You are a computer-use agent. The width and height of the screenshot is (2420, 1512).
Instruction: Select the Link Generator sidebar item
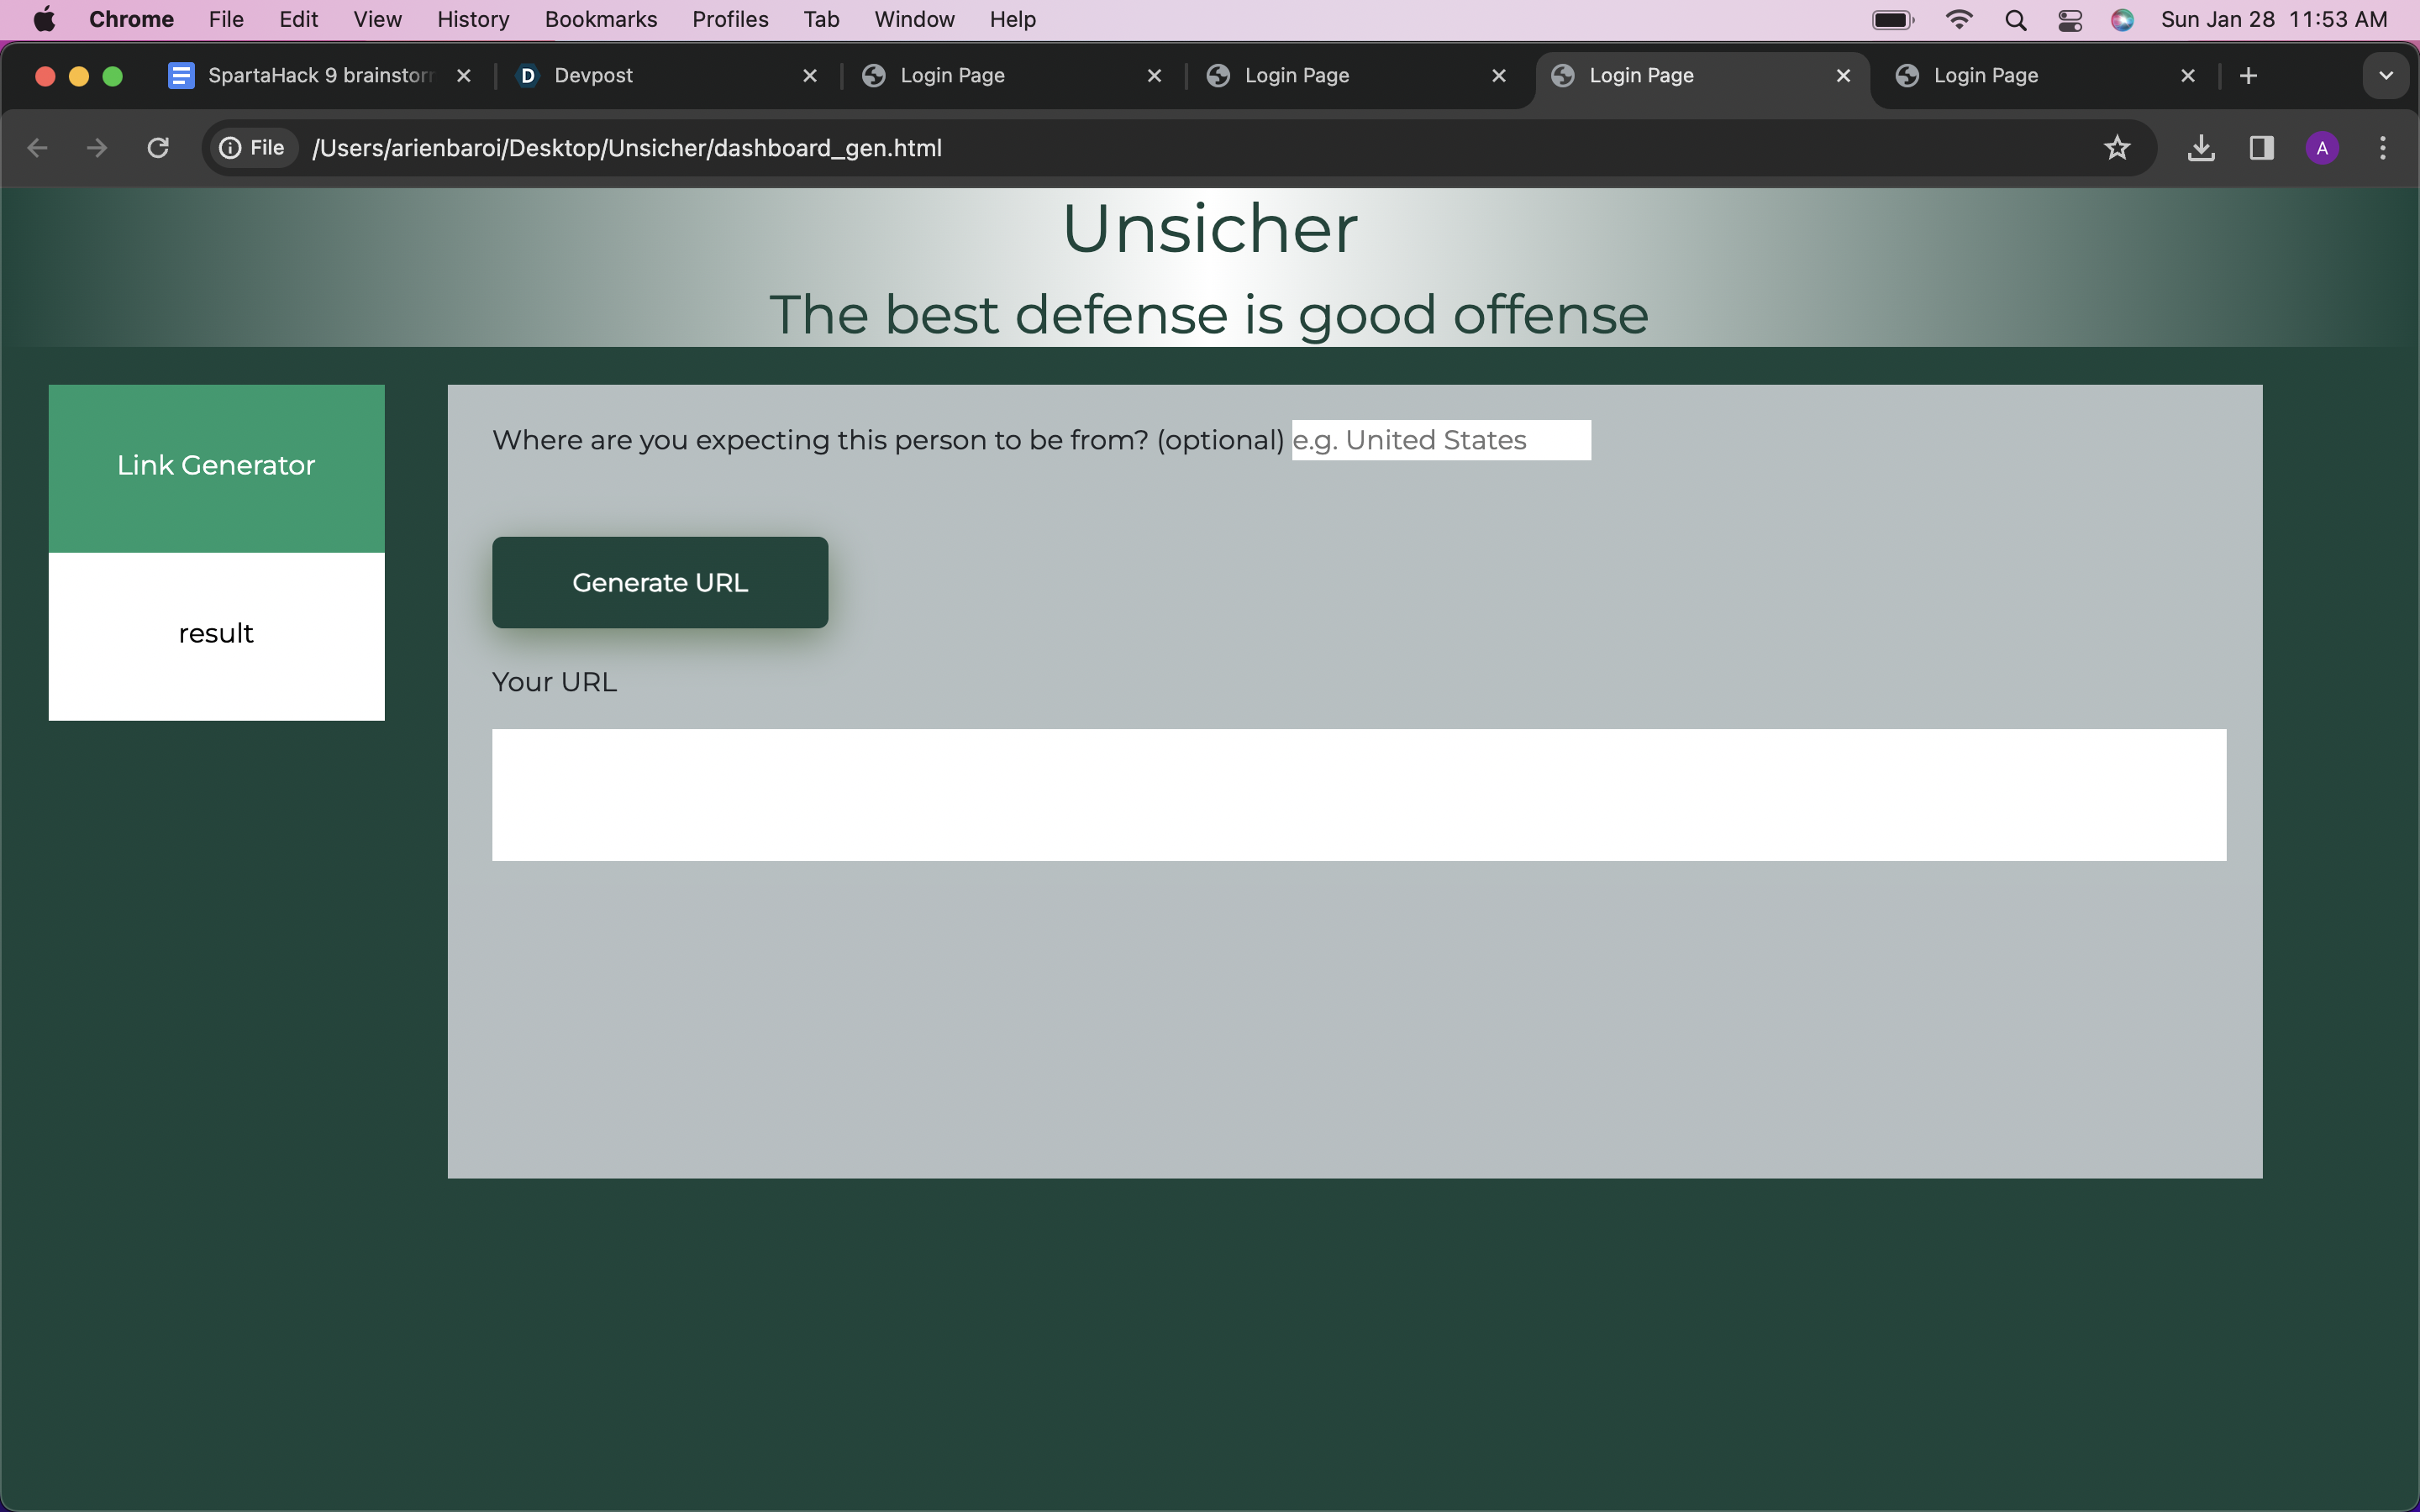[216, 467]
